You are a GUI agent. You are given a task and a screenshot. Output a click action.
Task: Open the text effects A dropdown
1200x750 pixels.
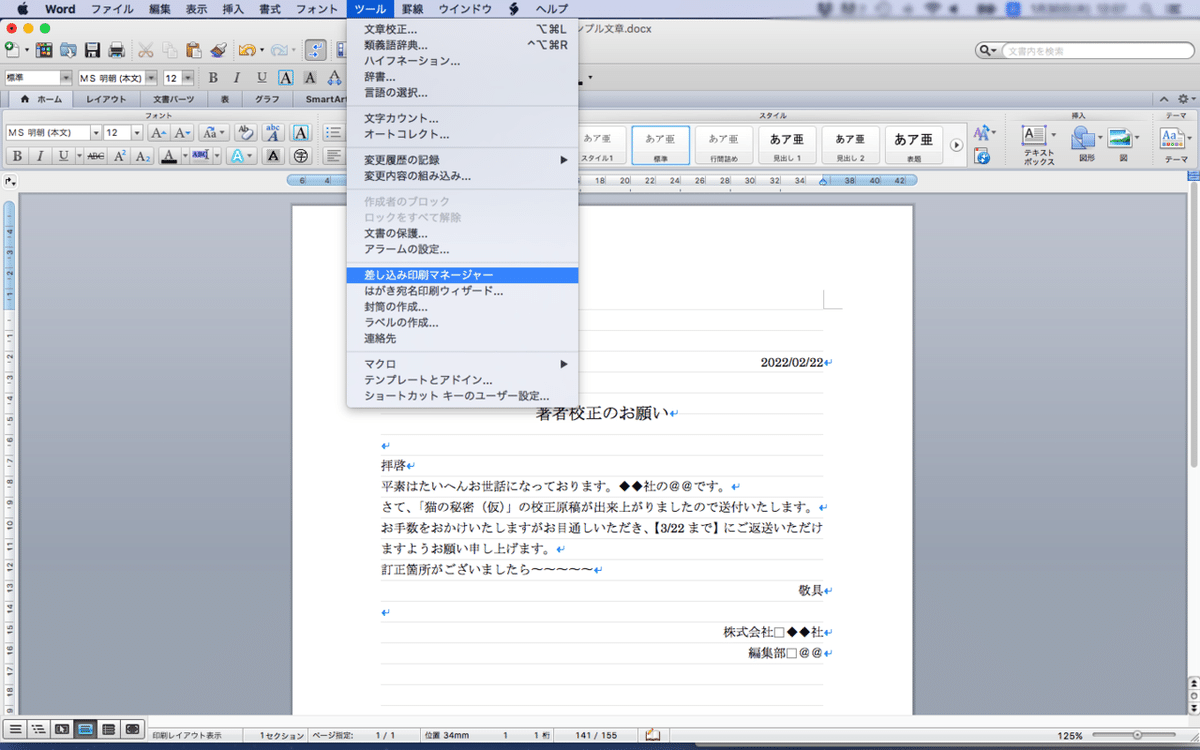(x=241, y=156)
